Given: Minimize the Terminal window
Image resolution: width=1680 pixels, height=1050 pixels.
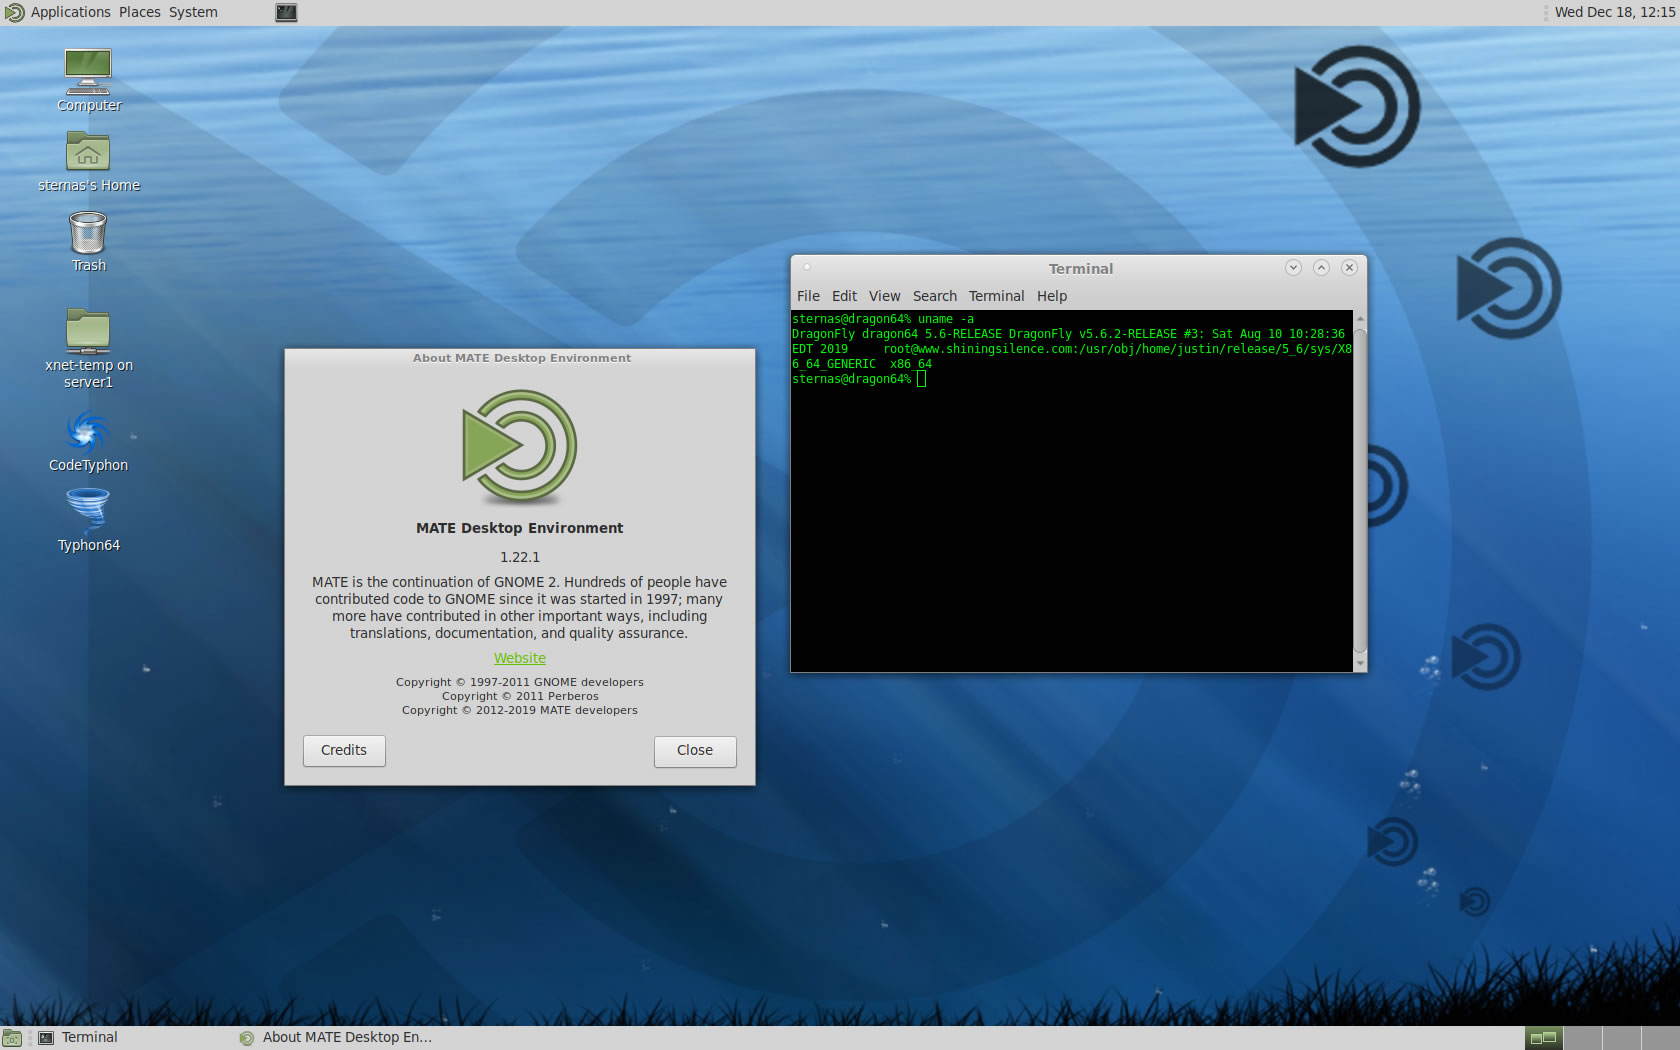Looking at the screenshot, I should pos(1293,267).
